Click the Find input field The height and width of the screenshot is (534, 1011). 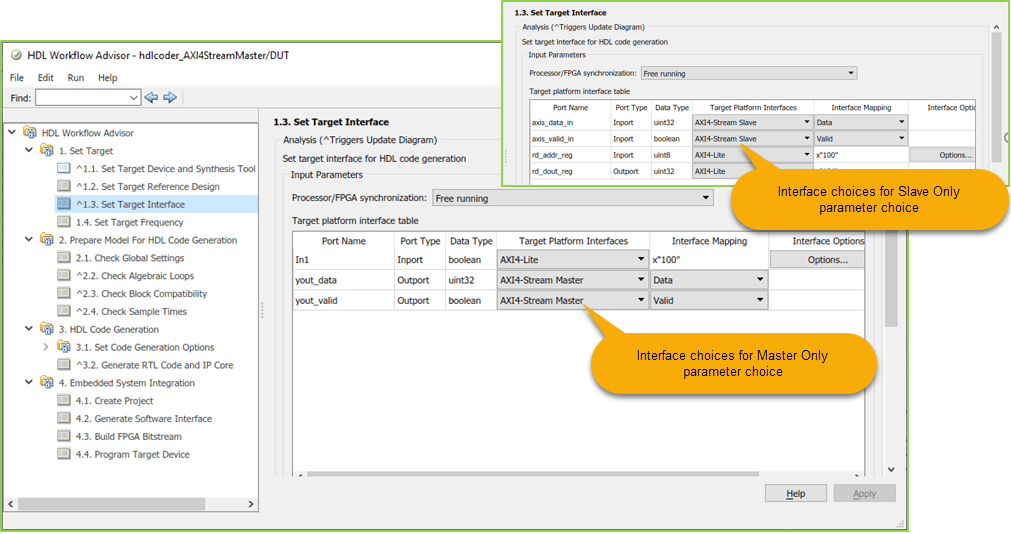coord(88,97)
